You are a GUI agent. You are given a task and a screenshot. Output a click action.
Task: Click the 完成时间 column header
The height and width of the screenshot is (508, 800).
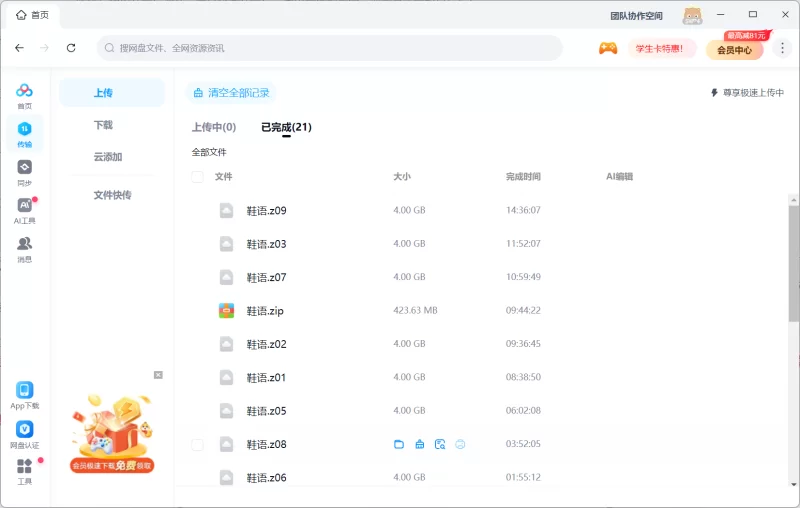(523, 176)
